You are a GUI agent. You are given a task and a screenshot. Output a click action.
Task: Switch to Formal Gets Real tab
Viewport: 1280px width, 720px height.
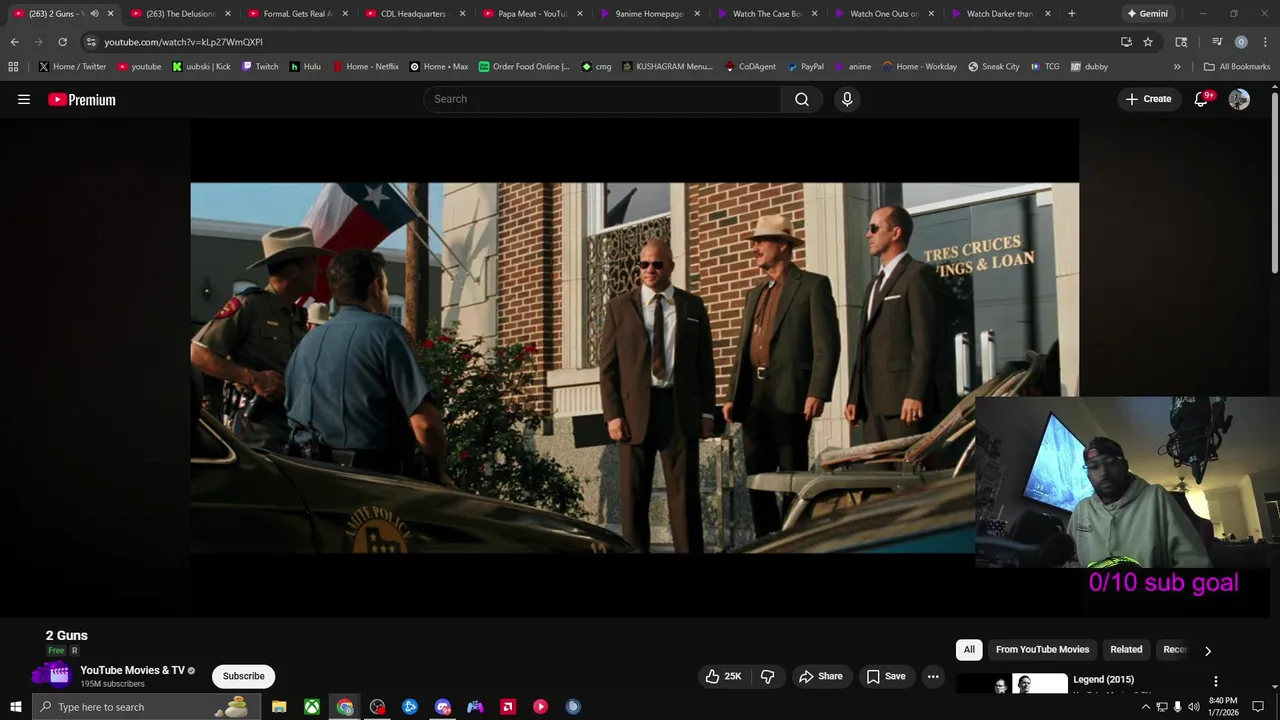(x=297, y=14)
